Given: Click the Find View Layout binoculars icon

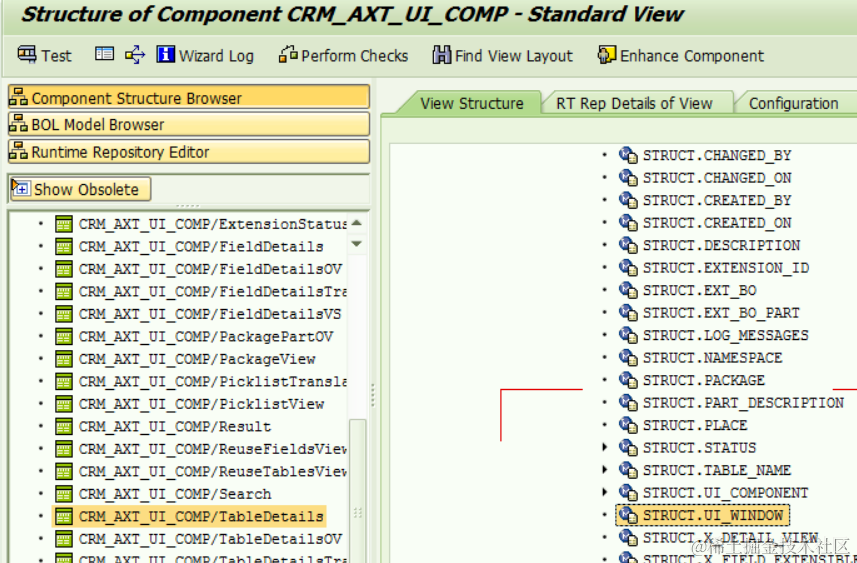Looking at the screenshot, I should [x=442, y=55].
